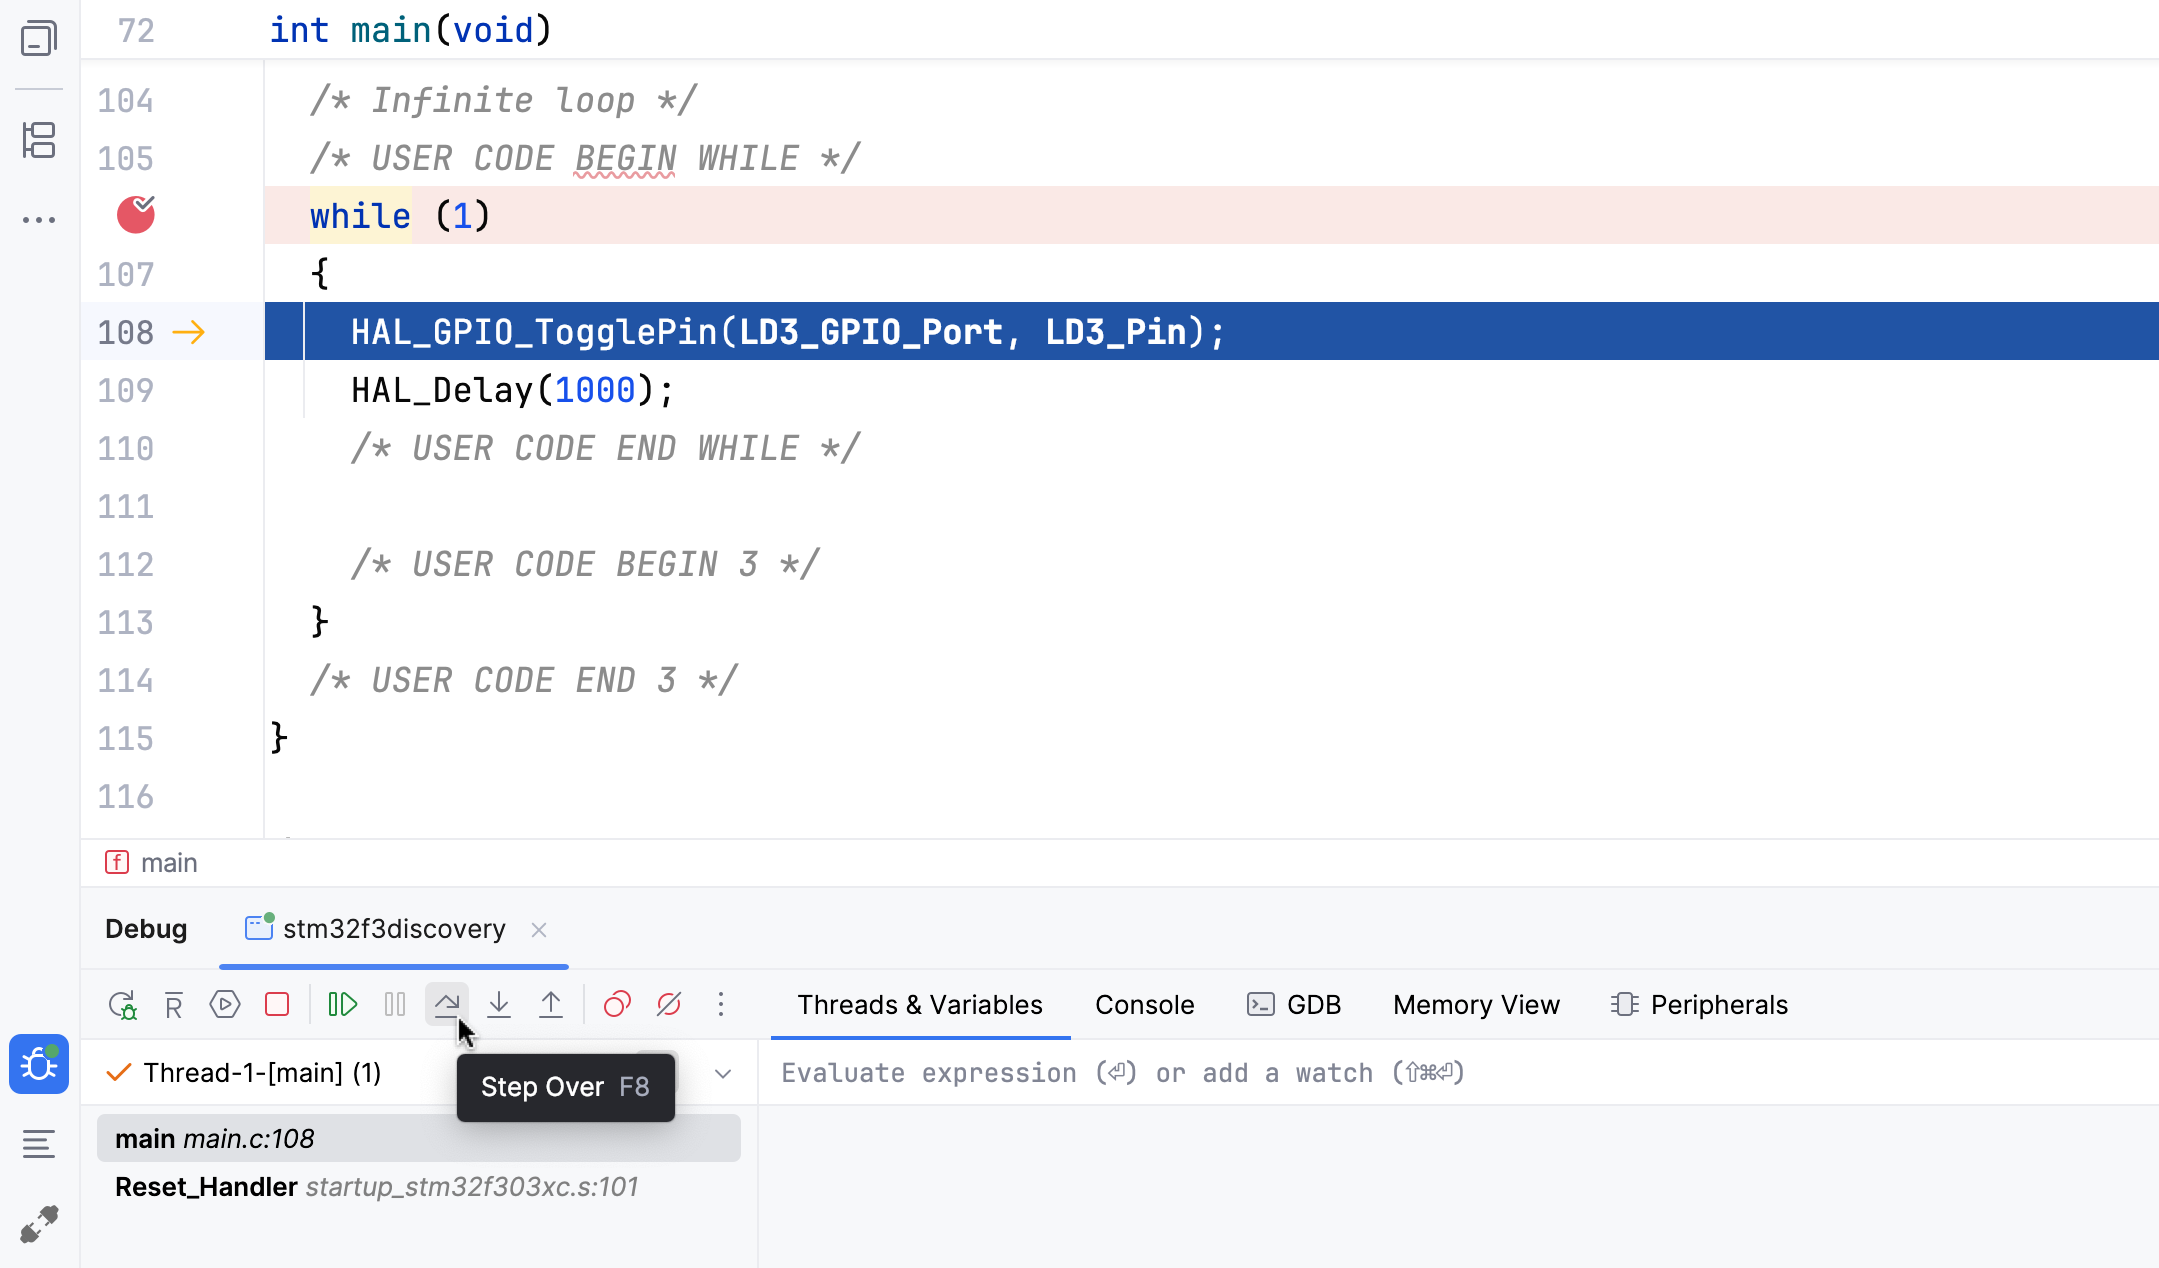Expand the Thread-1-[main] dropdown
The height and width of the screenshot is (1268, 2159).
tap(723, 1072)
